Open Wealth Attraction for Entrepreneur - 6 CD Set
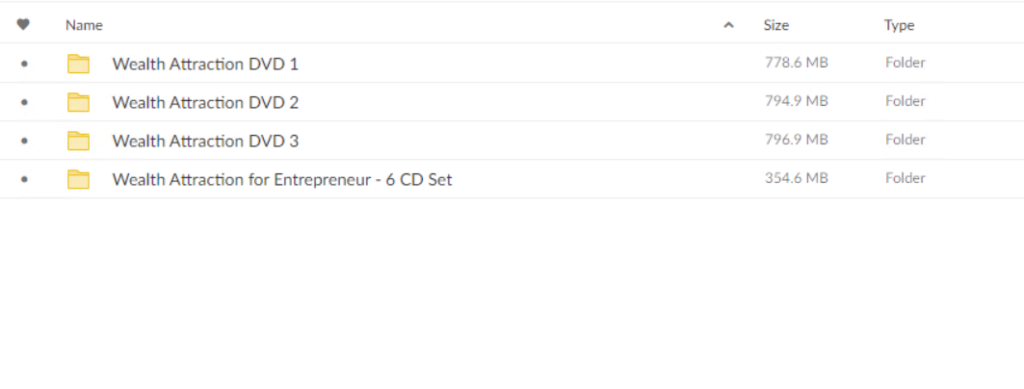 (282, 179)
